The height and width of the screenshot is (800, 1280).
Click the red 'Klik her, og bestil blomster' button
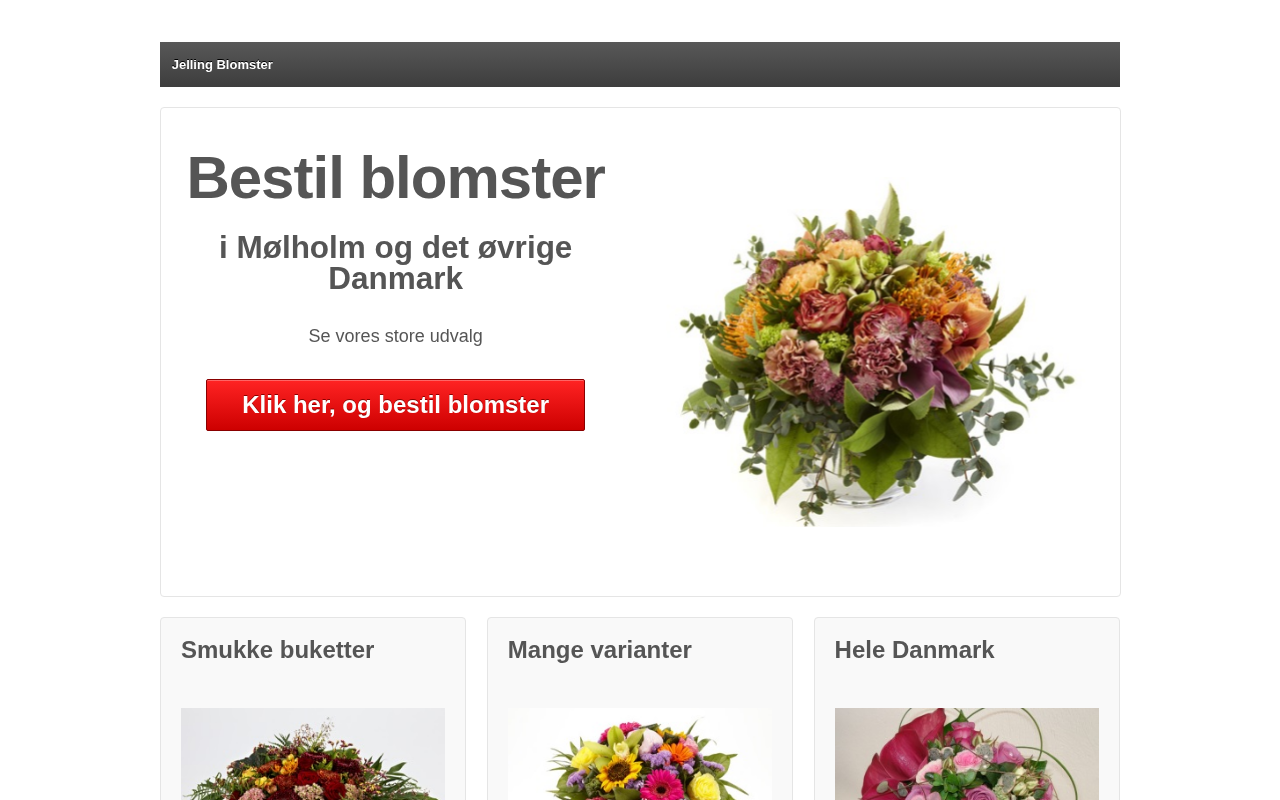[395, 405]
